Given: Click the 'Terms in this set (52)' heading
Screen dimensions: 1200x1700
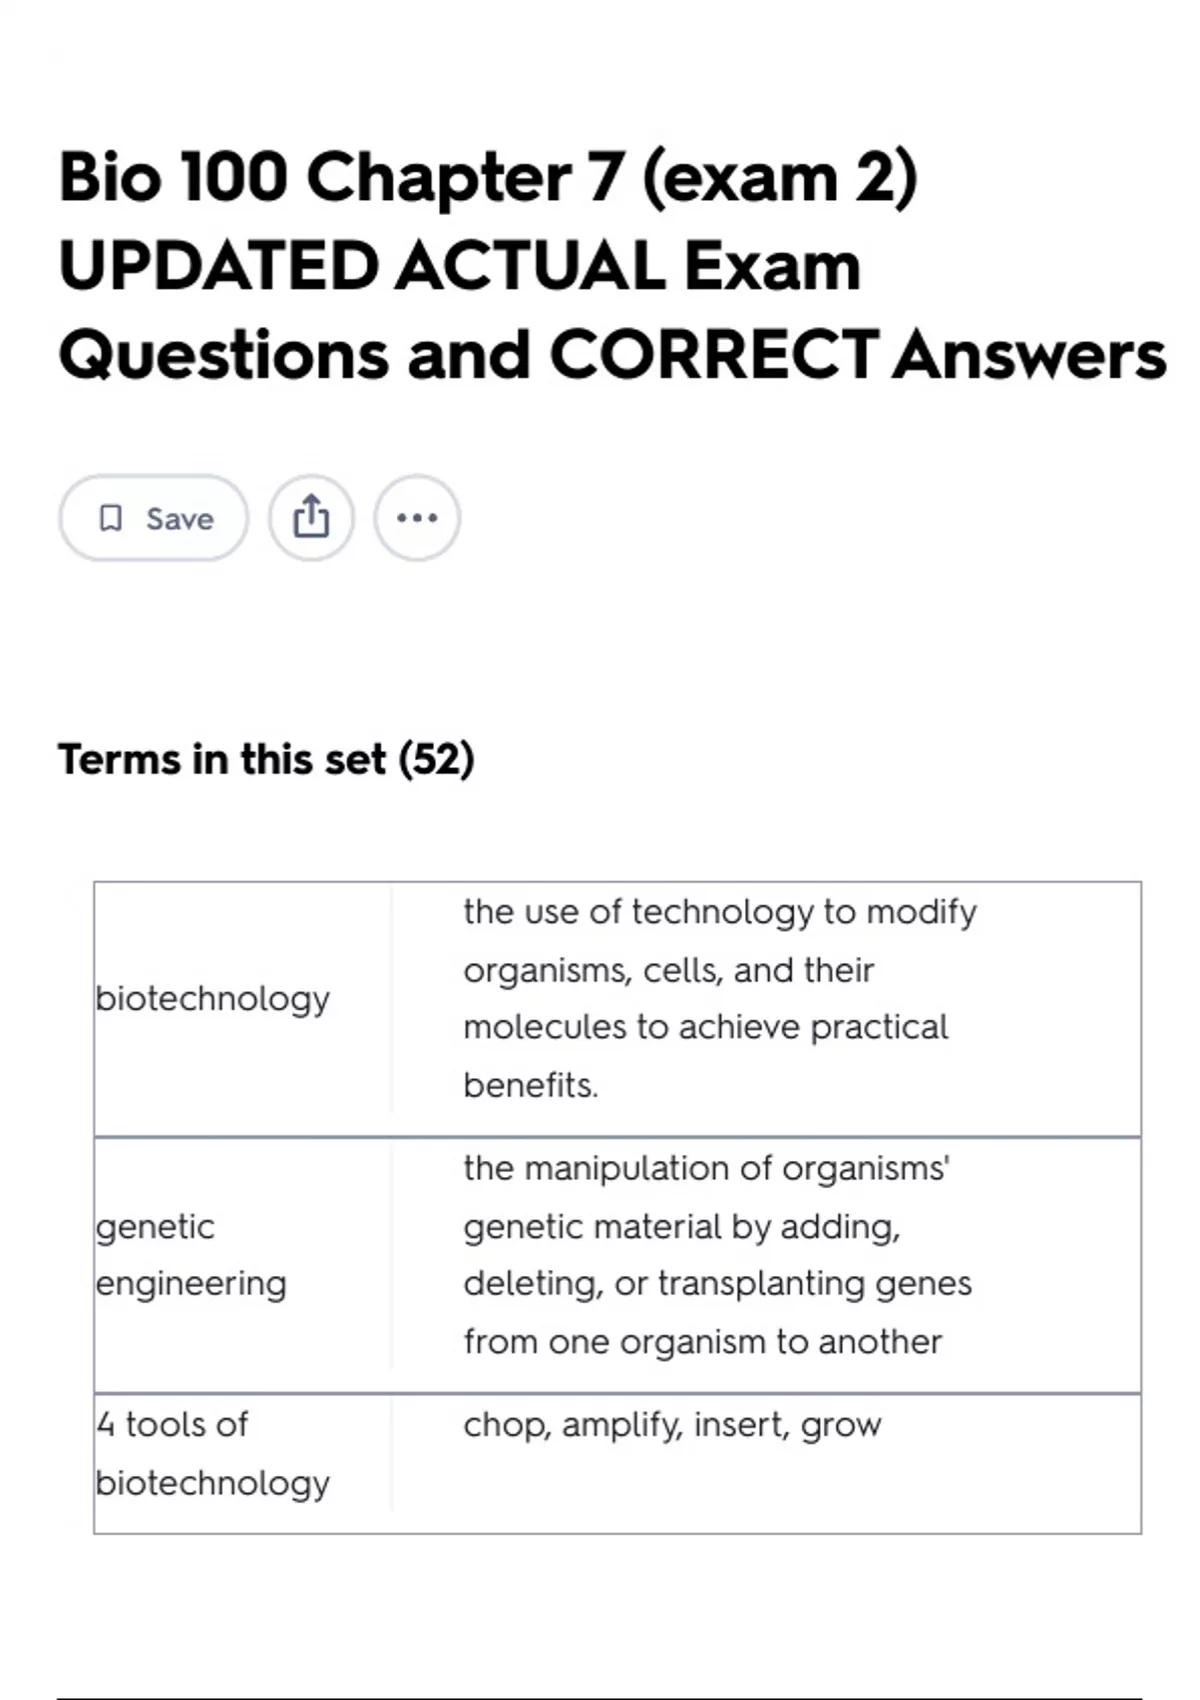Looking at the screenshot, I should coord(266,759).
